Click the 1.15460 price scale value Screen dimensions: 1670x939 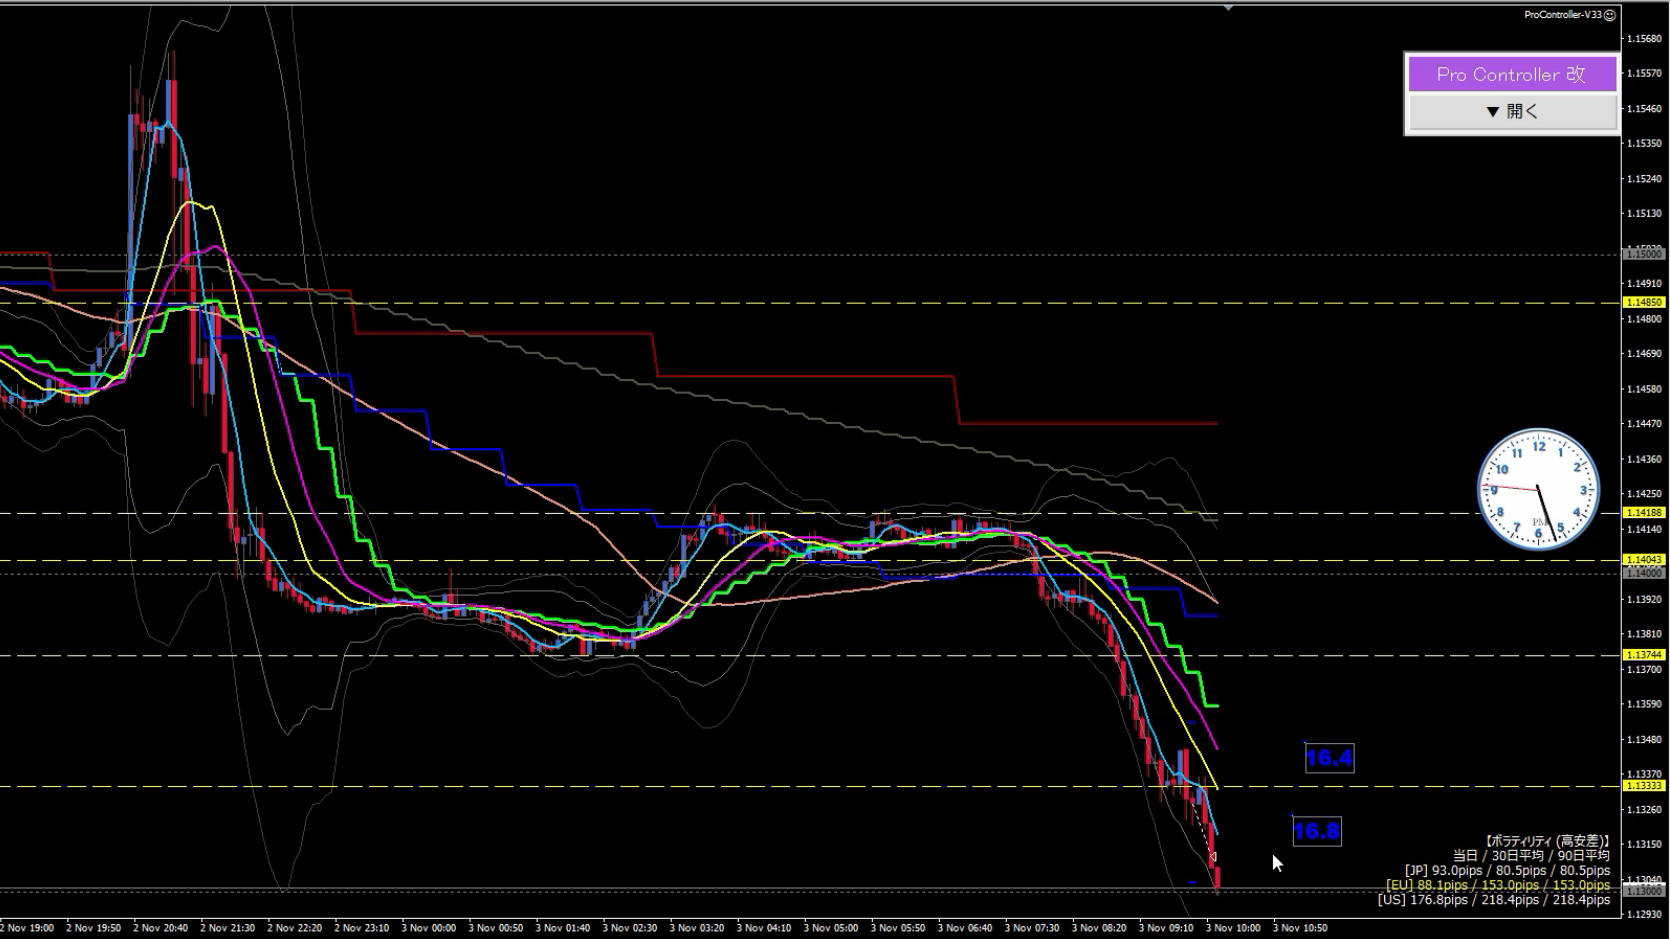tap(1644, 108)
